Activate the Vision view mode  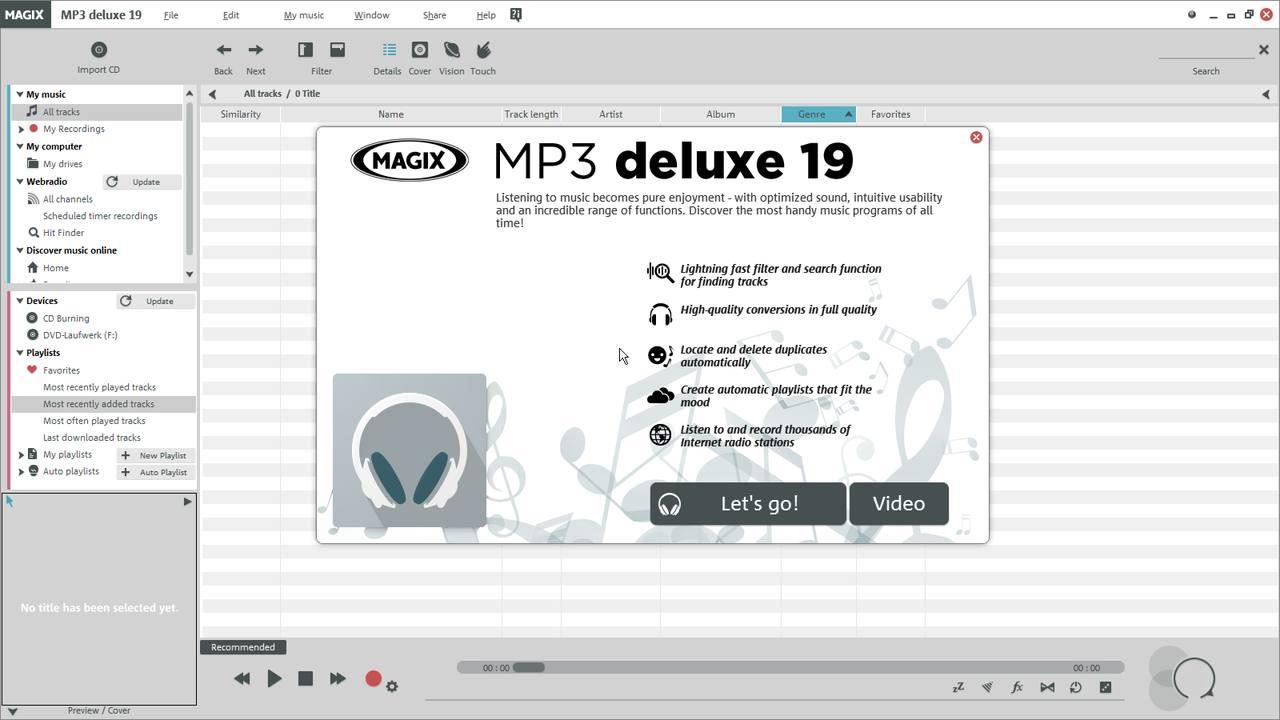451,50
